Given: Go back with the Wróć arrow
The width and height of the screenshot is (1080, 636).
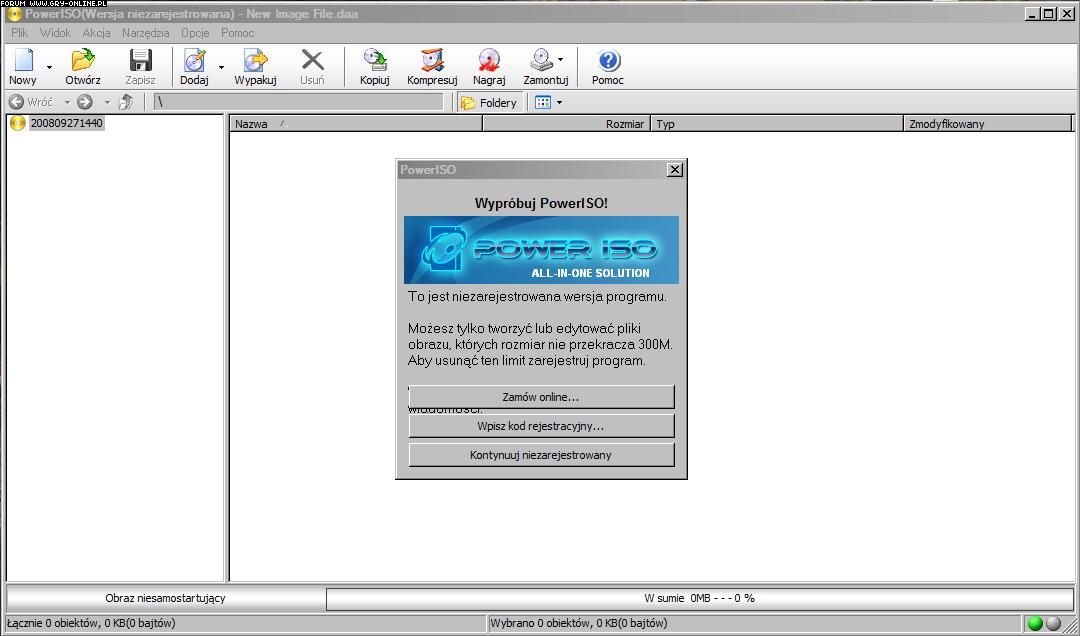Looking at the screenshot, I should [16, 103].
